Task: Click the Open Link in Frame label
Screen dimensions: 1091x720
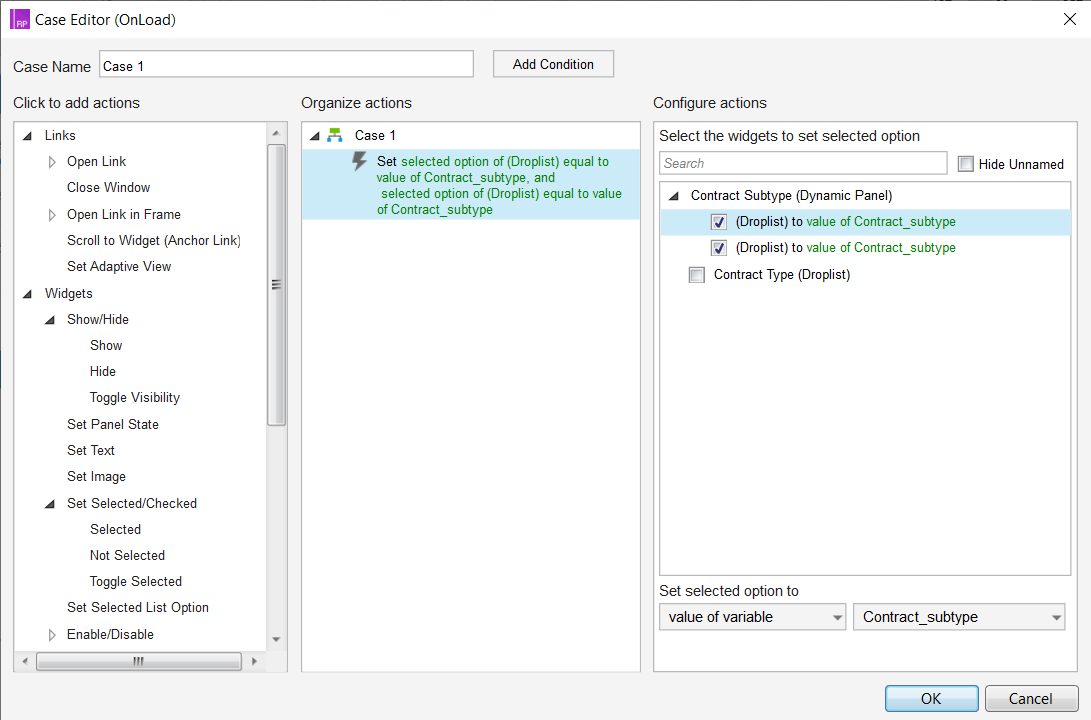Action: pyautogui.click(x=124, y=214)
